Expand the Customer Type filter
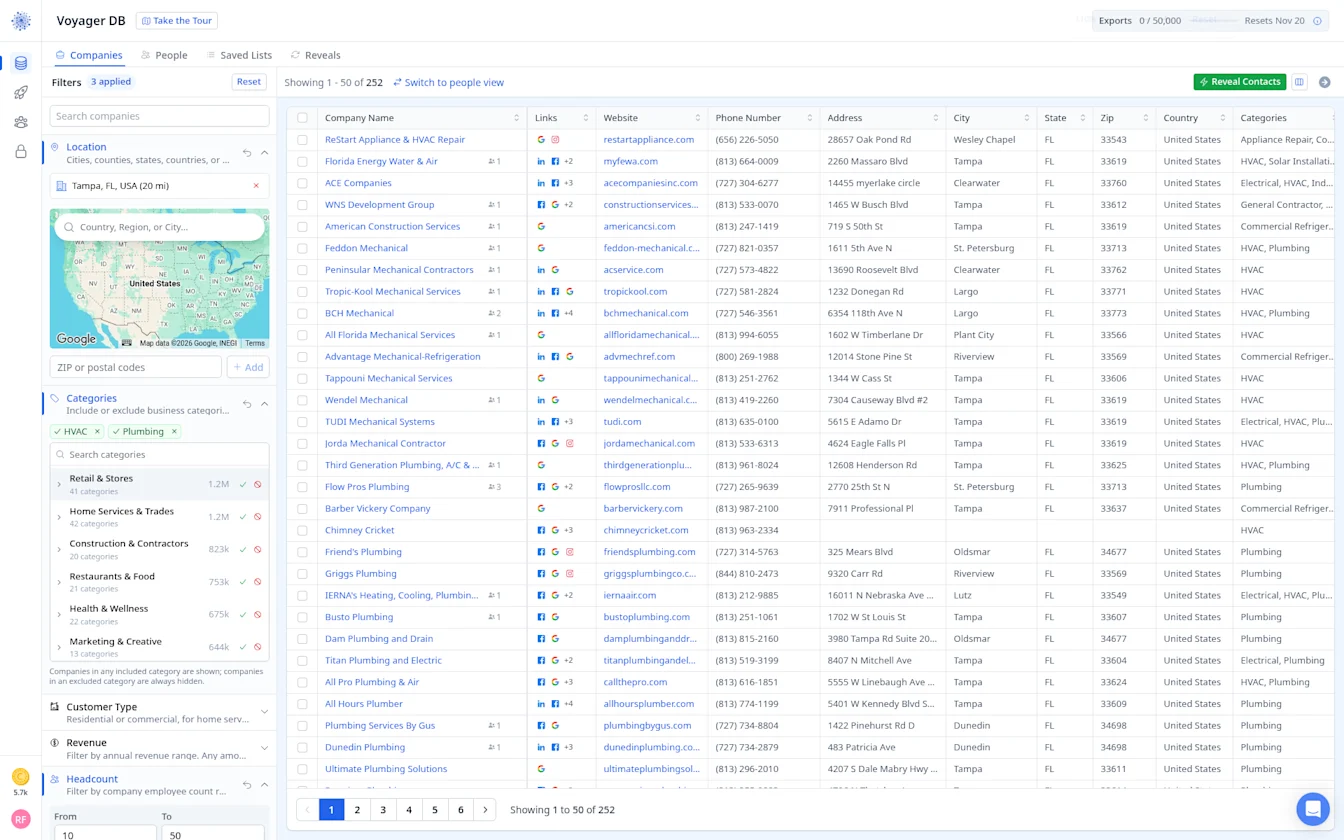The image size is (1344, 840). 264,712
